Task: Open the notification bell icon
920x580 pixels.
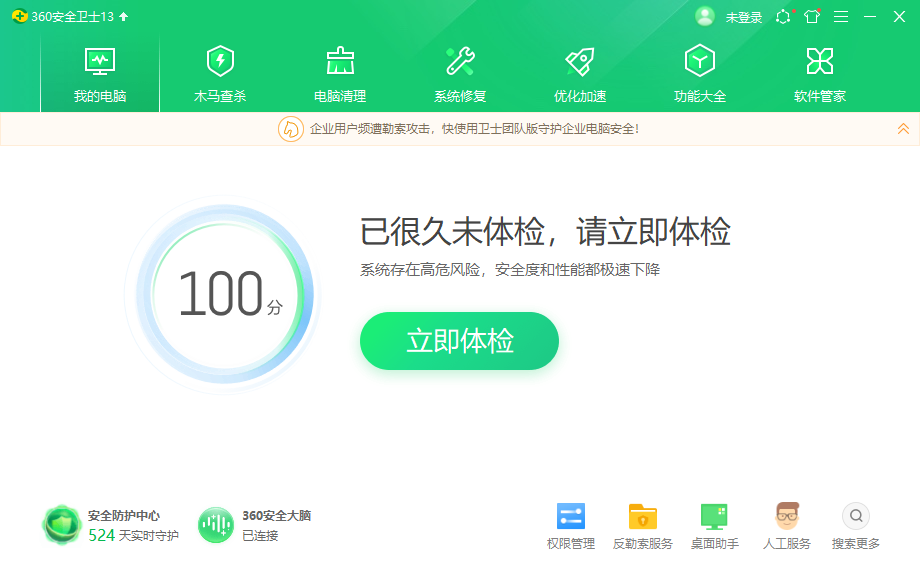Action: (x=783, y=17)
